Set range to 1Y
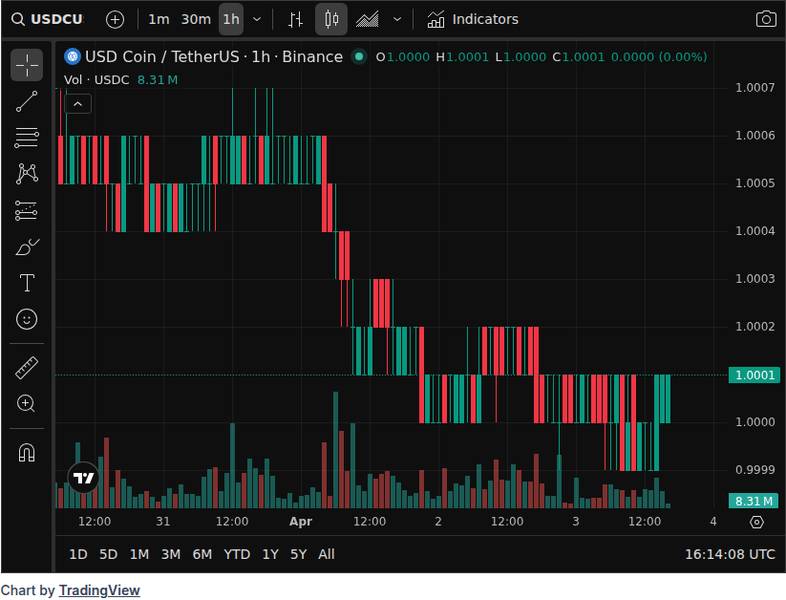This screenshot has width=786, height=600. [270, 554]
